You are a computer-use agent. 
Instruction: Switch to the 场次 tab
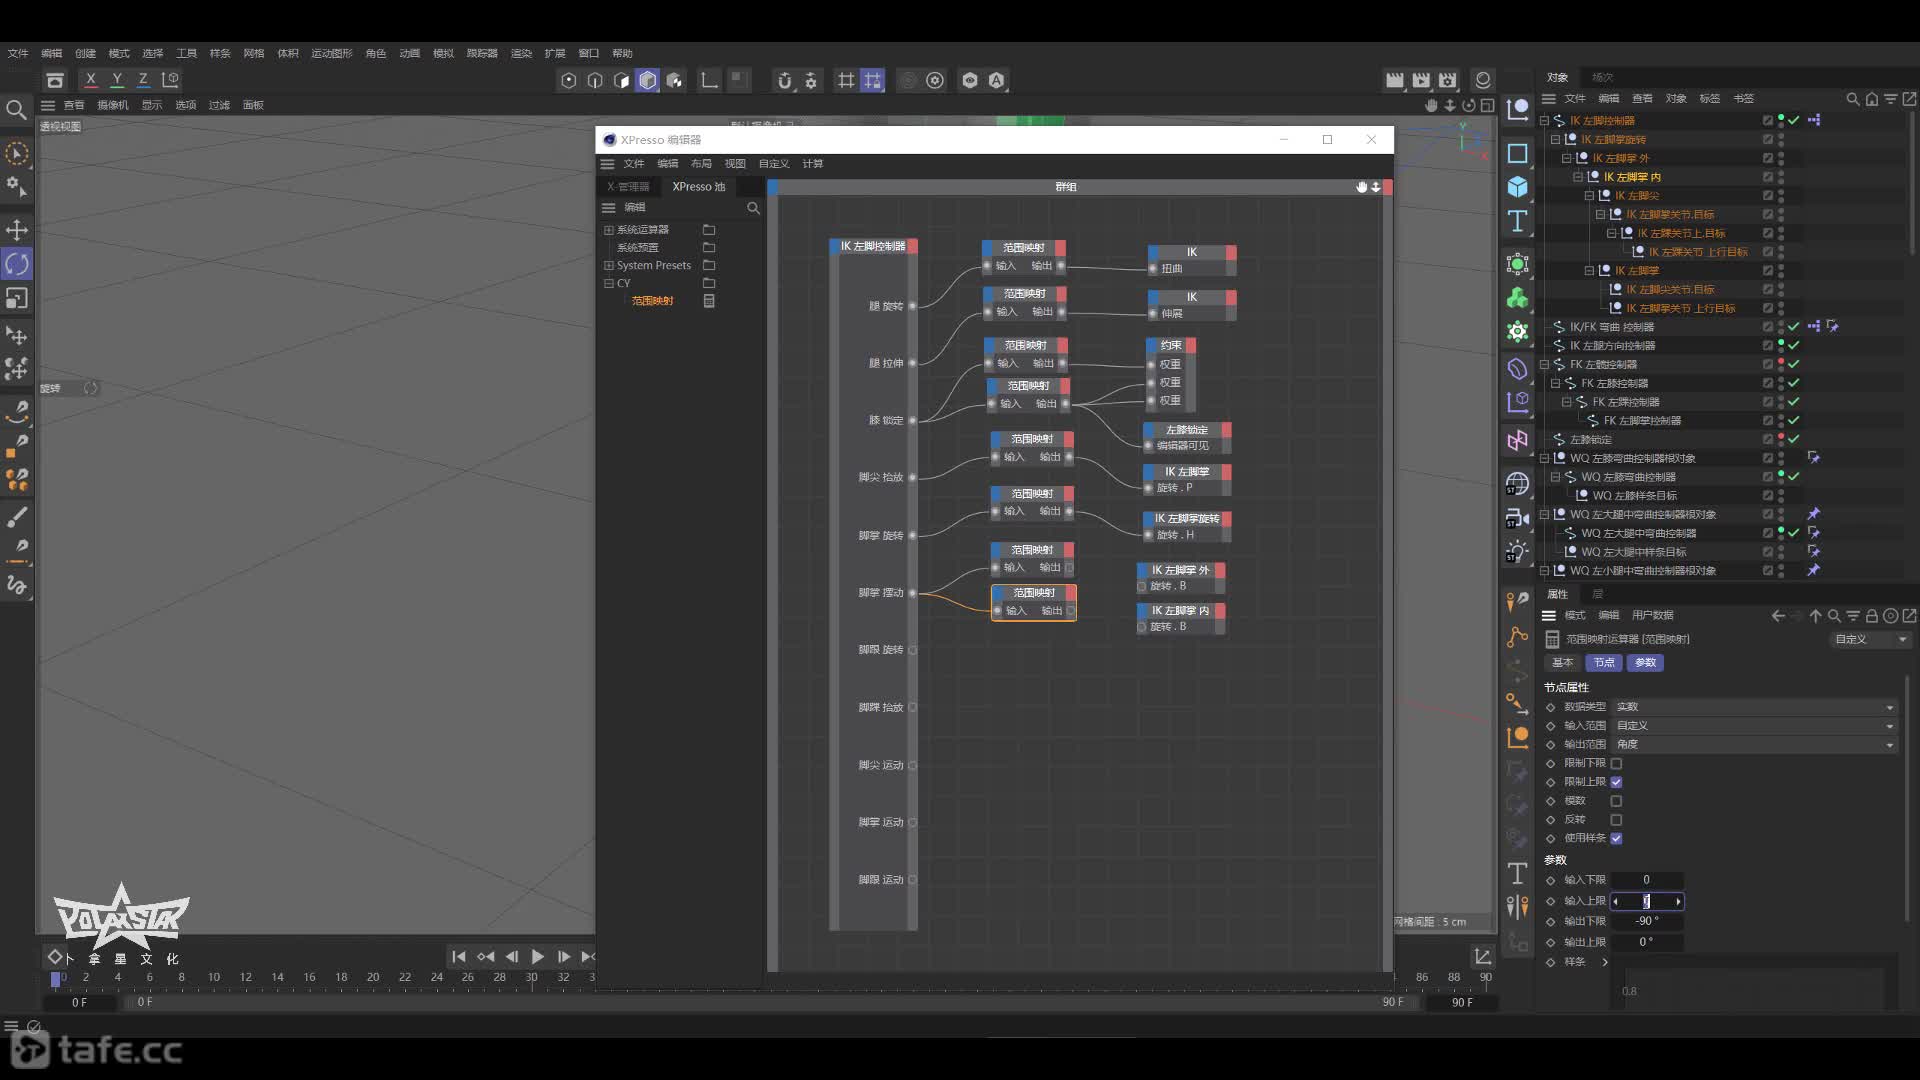pyautogui.click(x=1602, y=78)
